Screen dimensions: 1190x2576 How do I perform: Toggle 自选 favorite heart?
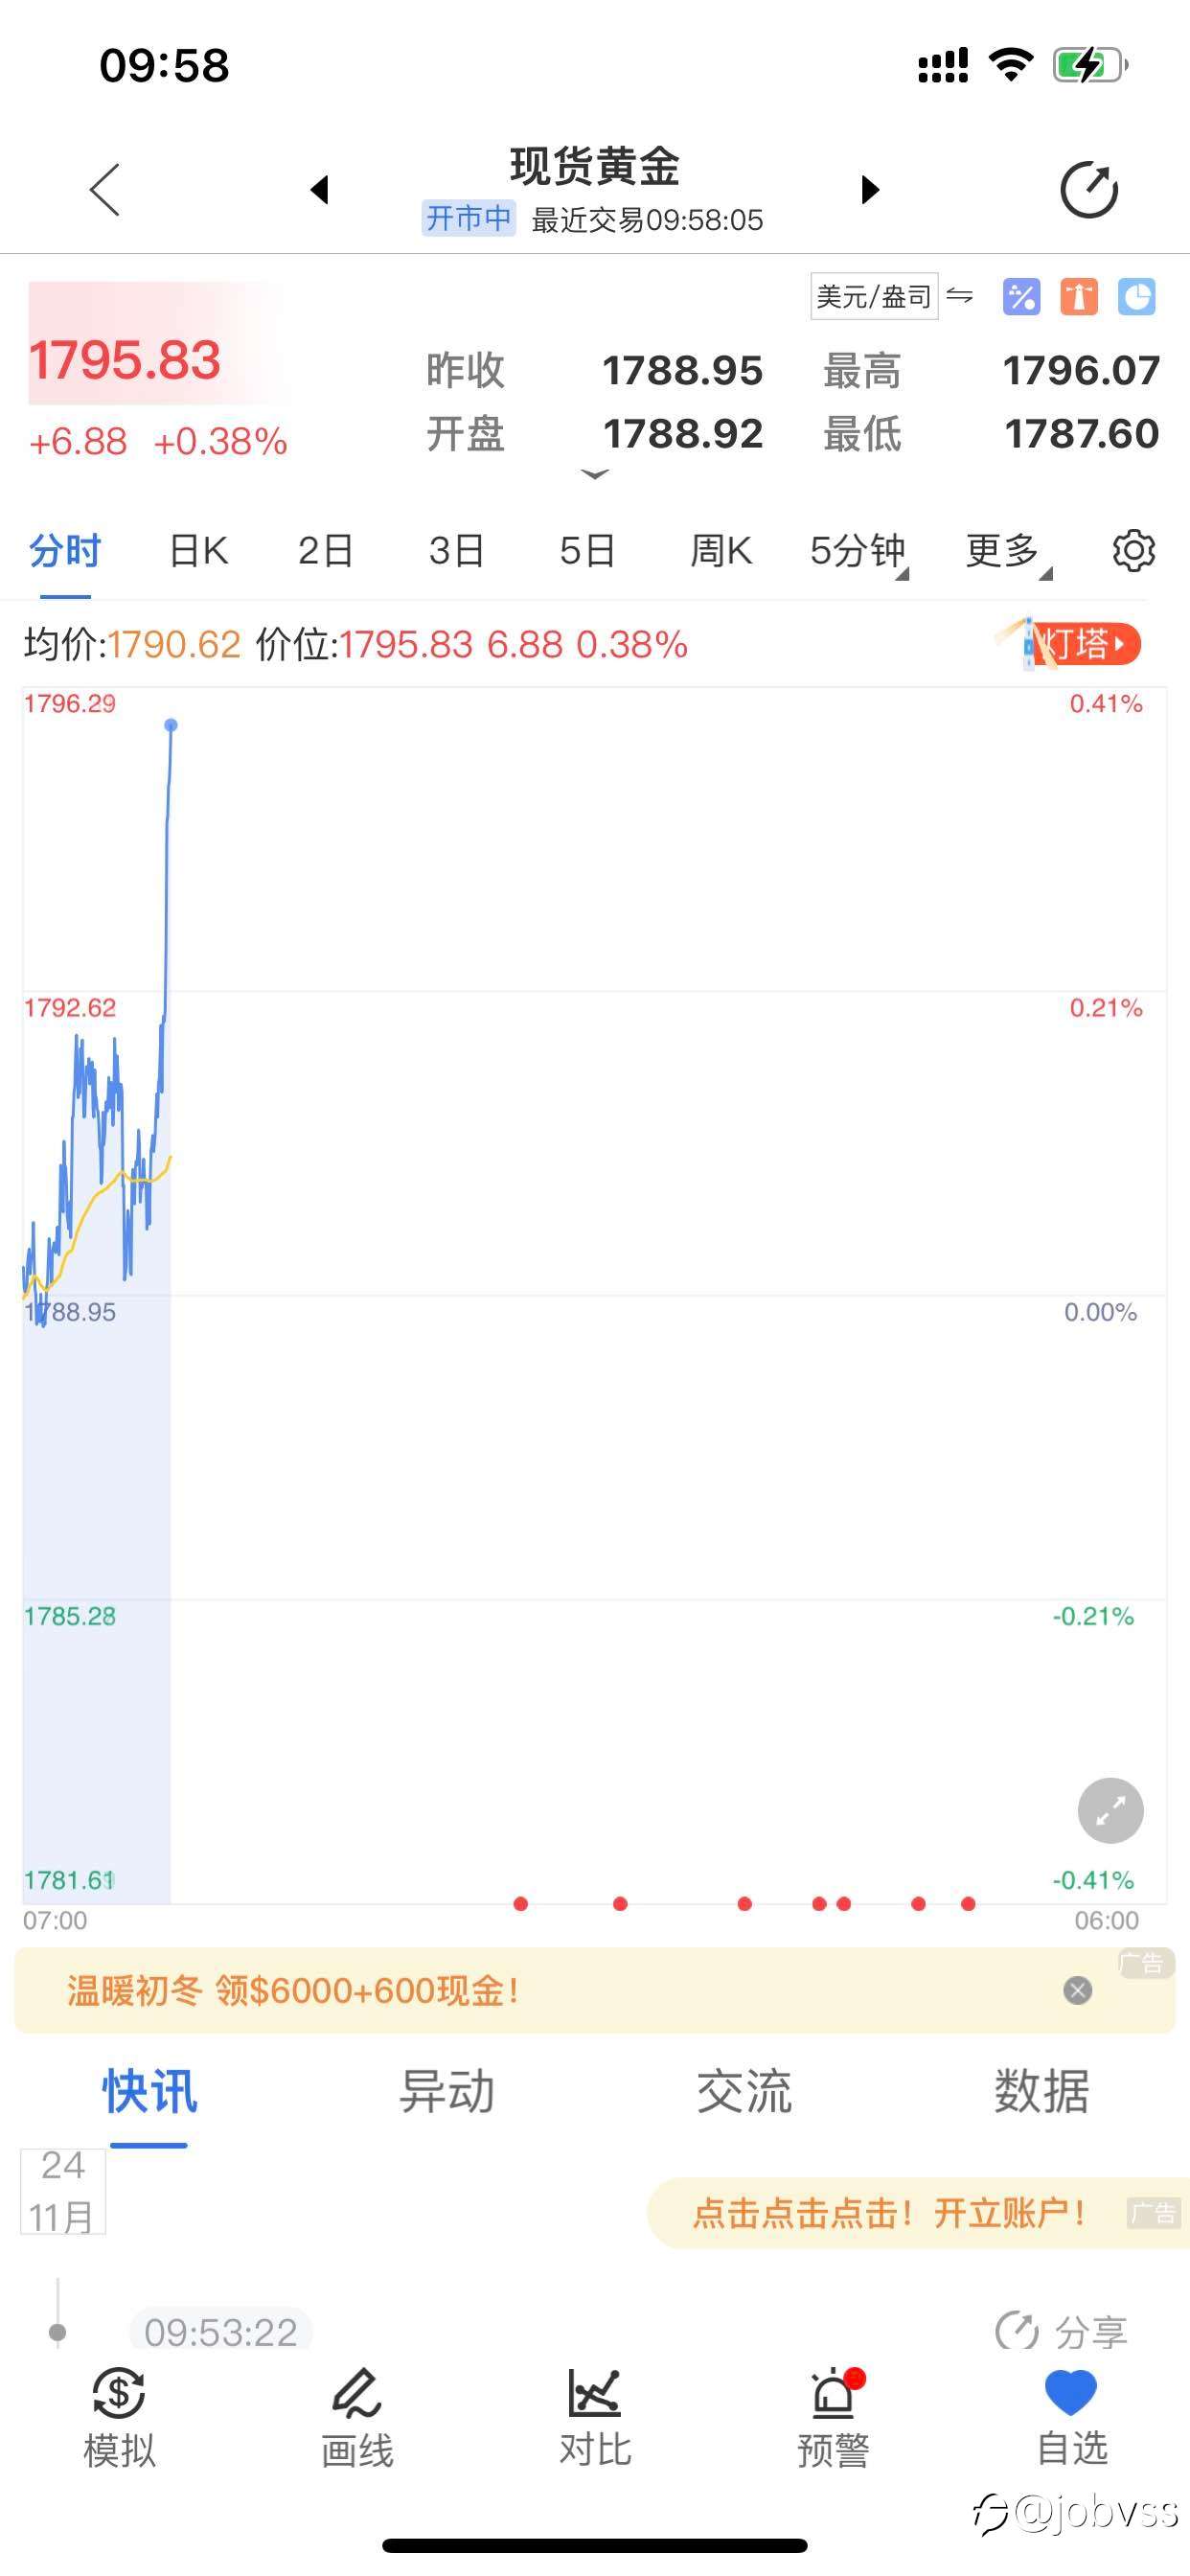(x=1071, y=2417)
